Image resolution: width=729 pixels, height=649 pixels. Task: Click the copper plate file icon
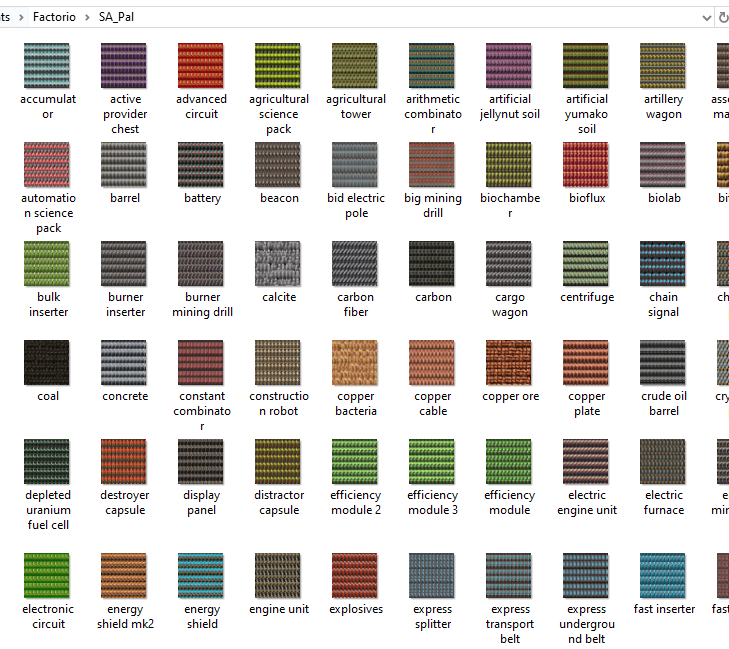coord(585,363)
